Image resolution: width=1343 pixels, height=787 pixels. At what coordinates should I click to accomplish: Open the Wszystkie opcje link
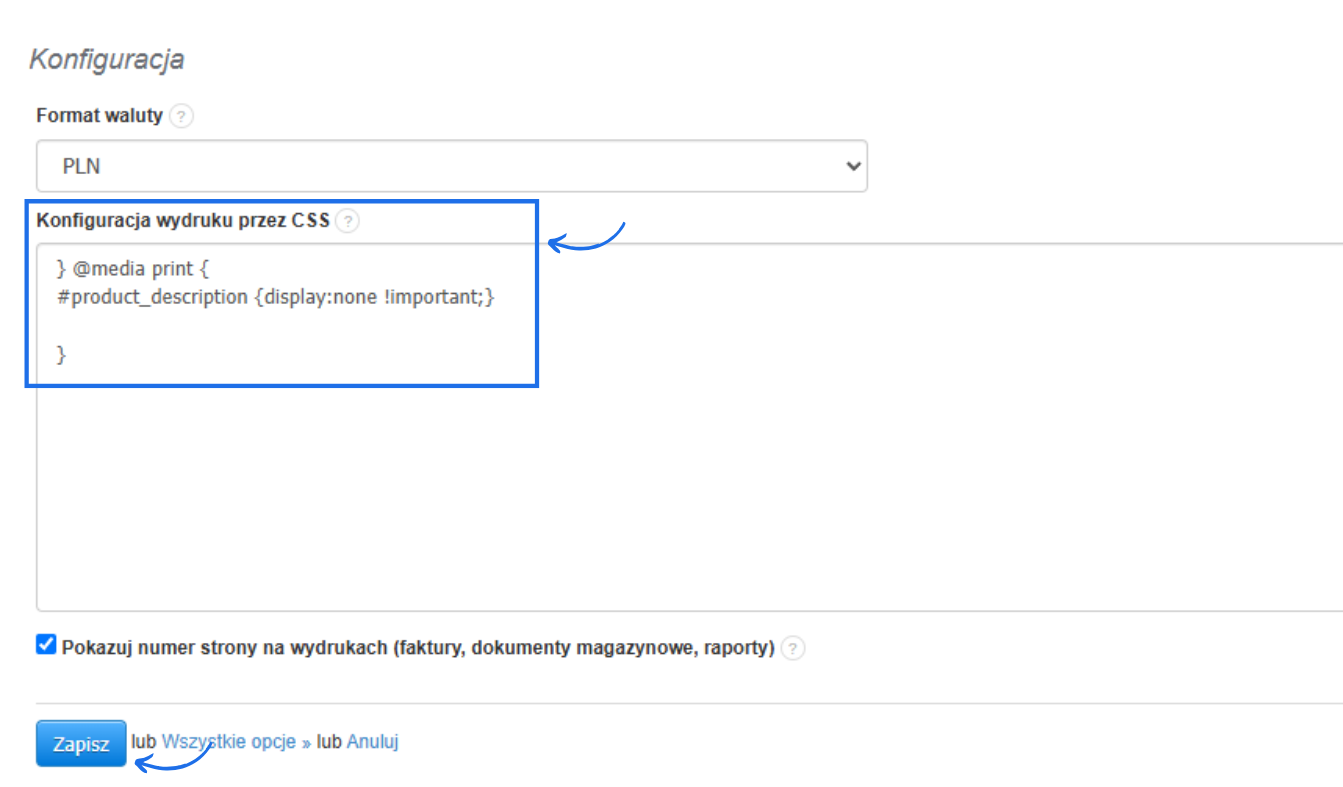[229, 742]
